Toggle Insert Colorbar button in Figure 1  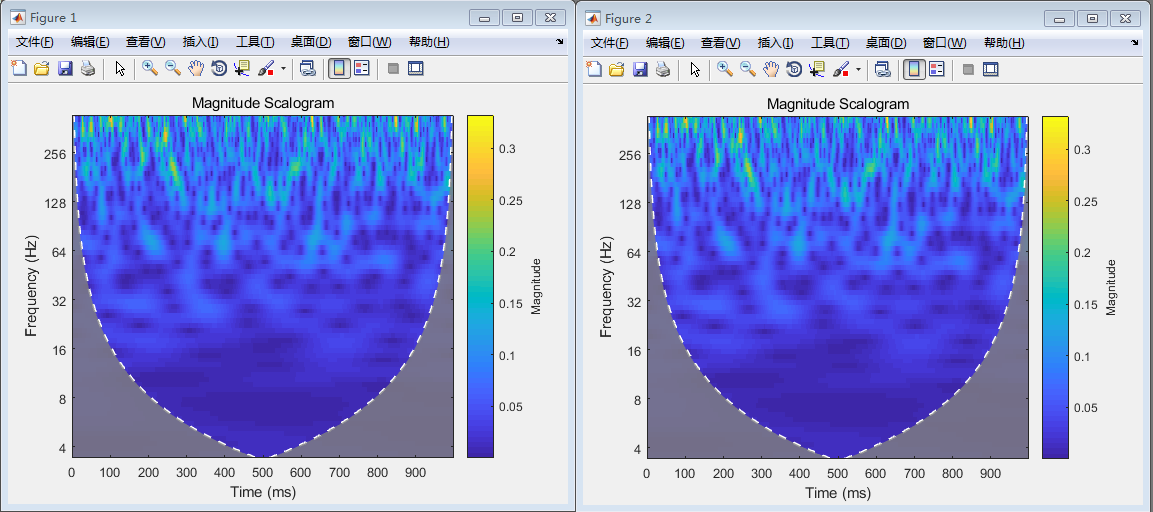coord(338,69)
